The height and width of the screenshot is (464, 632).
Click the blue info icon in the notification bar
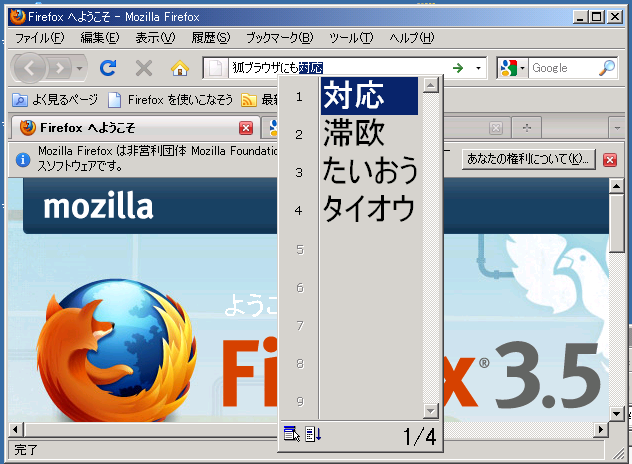tap(23, 160)
